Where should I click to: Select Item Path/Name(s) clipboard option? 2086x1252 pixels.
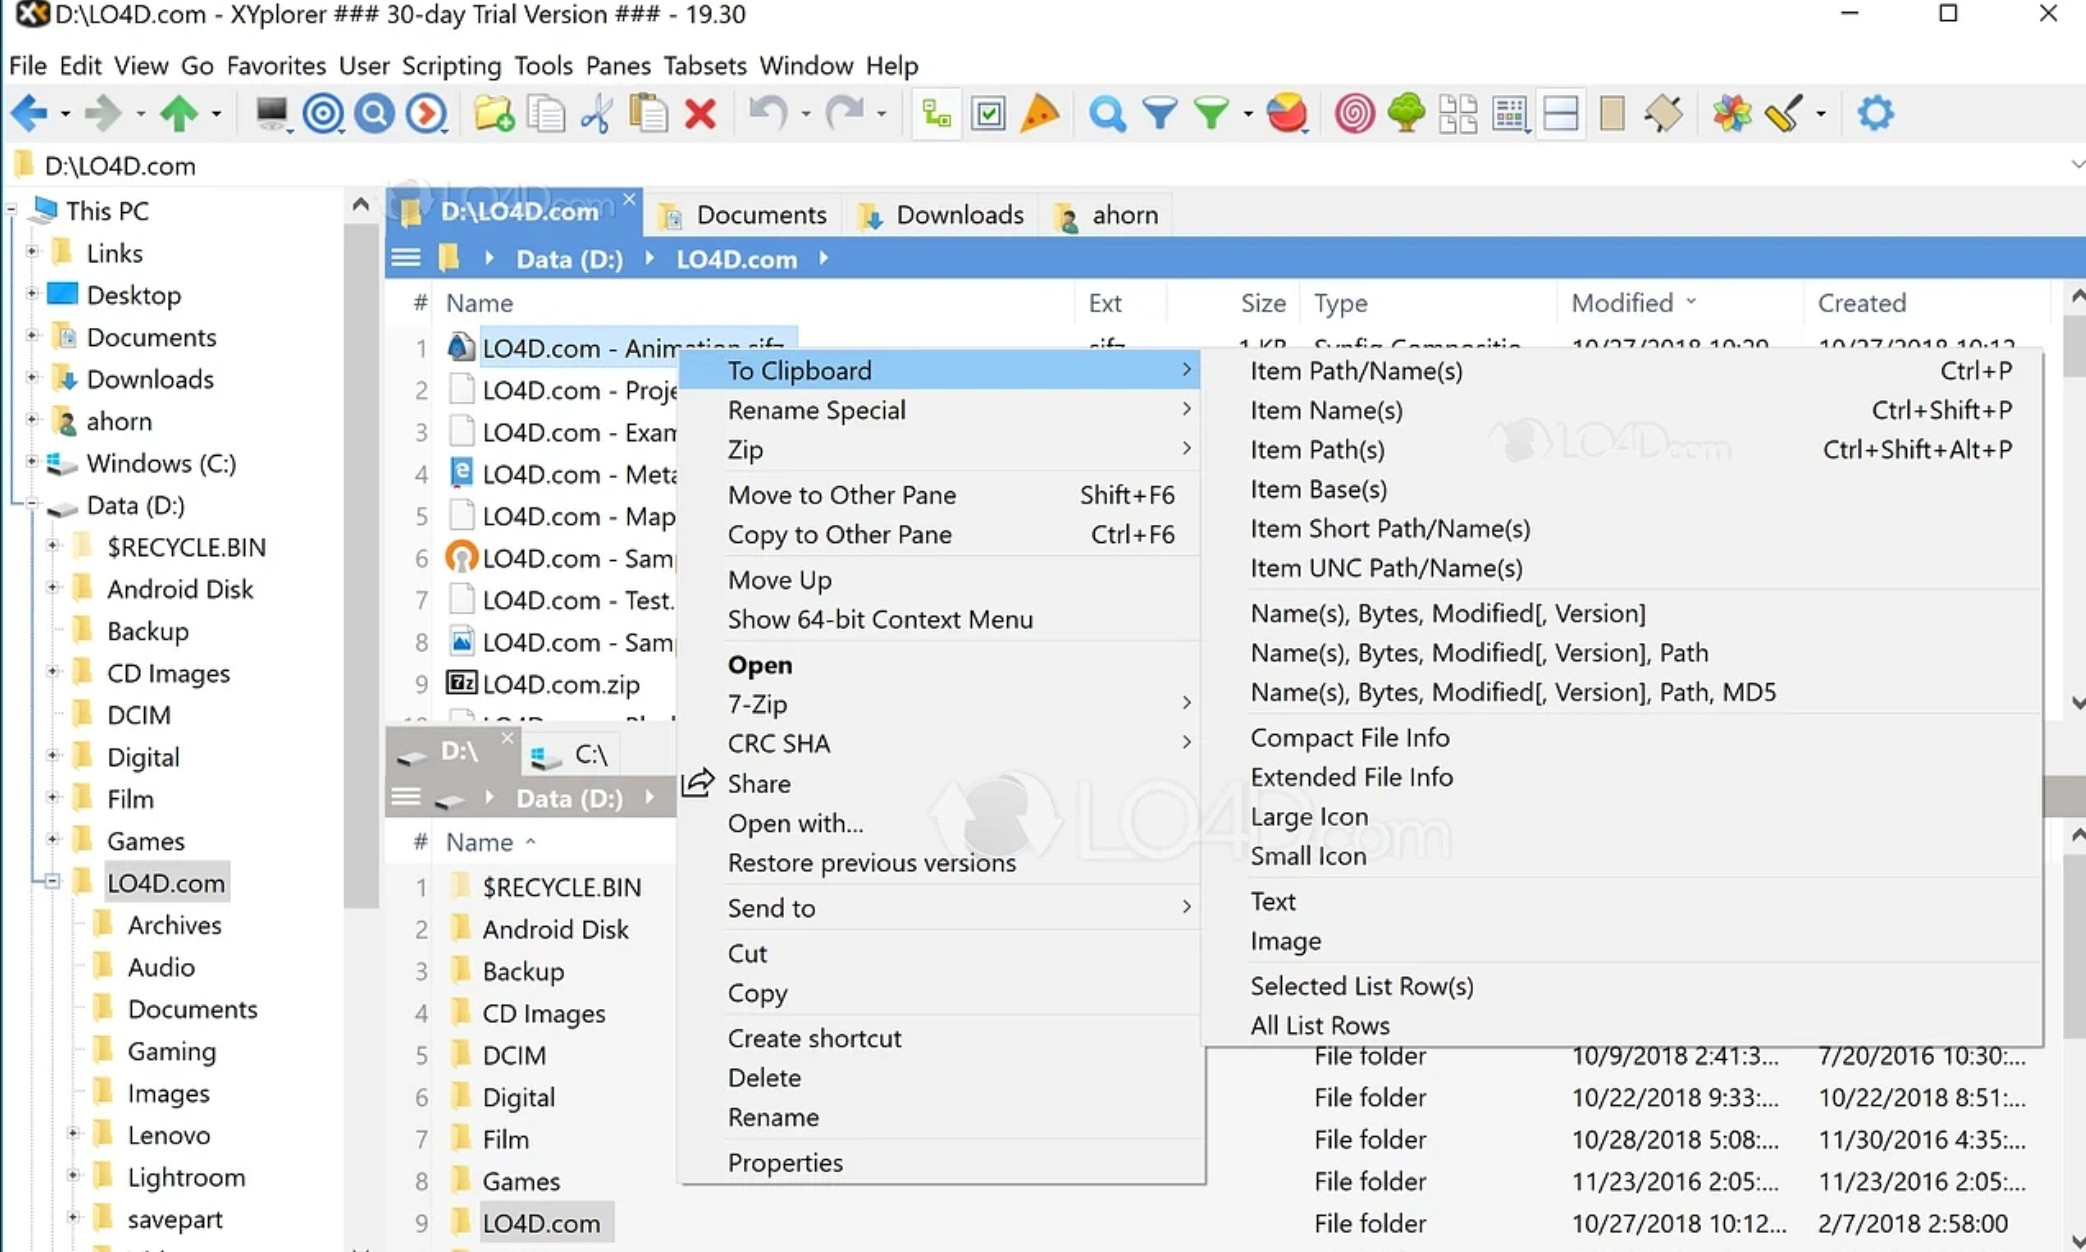tap(1622, 371)
